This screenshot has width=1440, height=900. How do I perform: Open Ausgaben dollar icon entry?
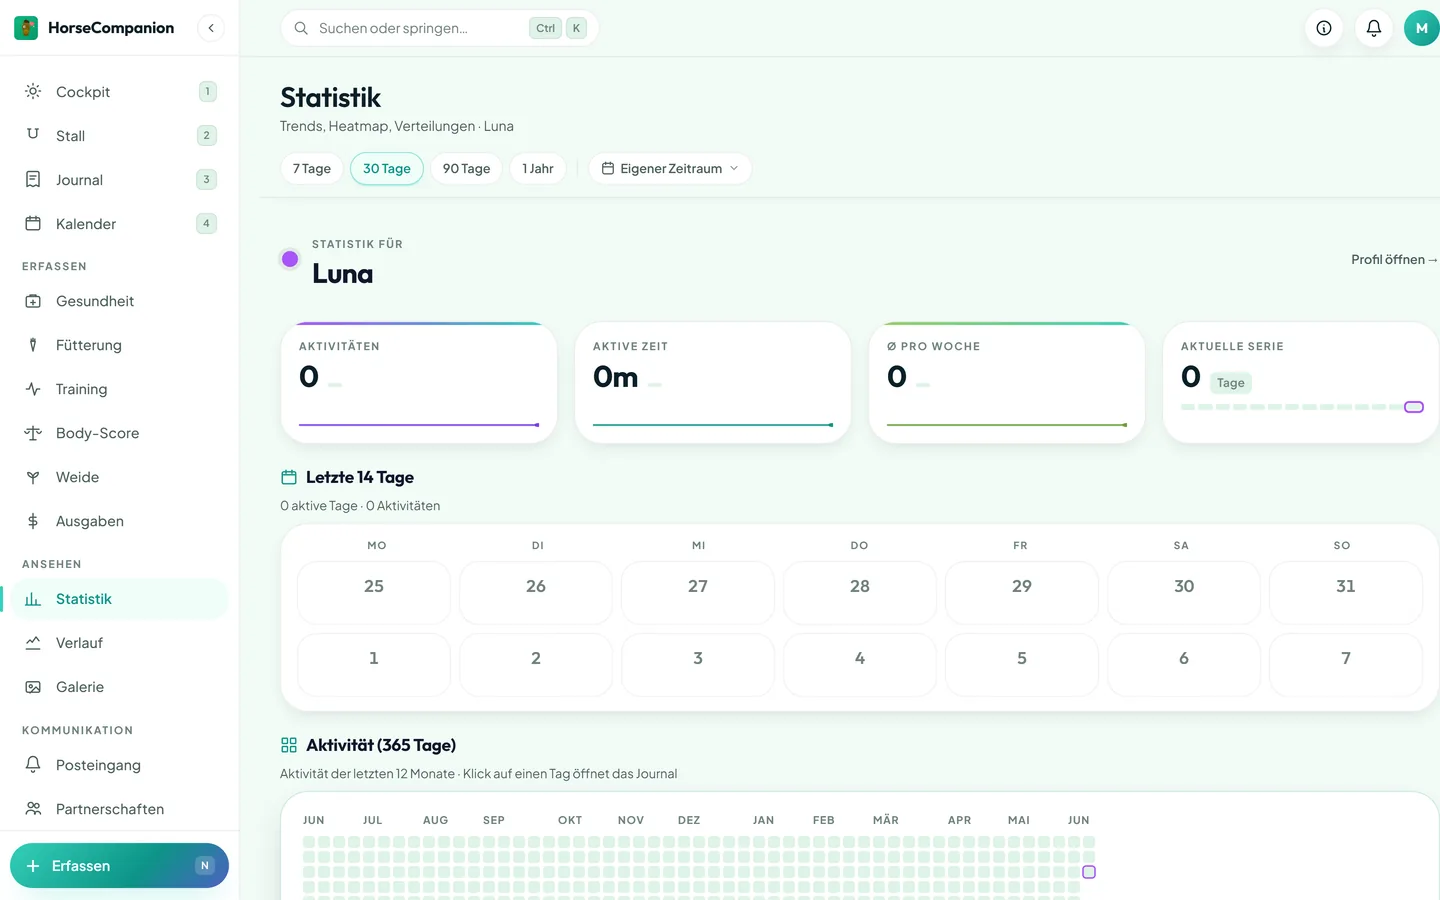(x=33, y=521)
